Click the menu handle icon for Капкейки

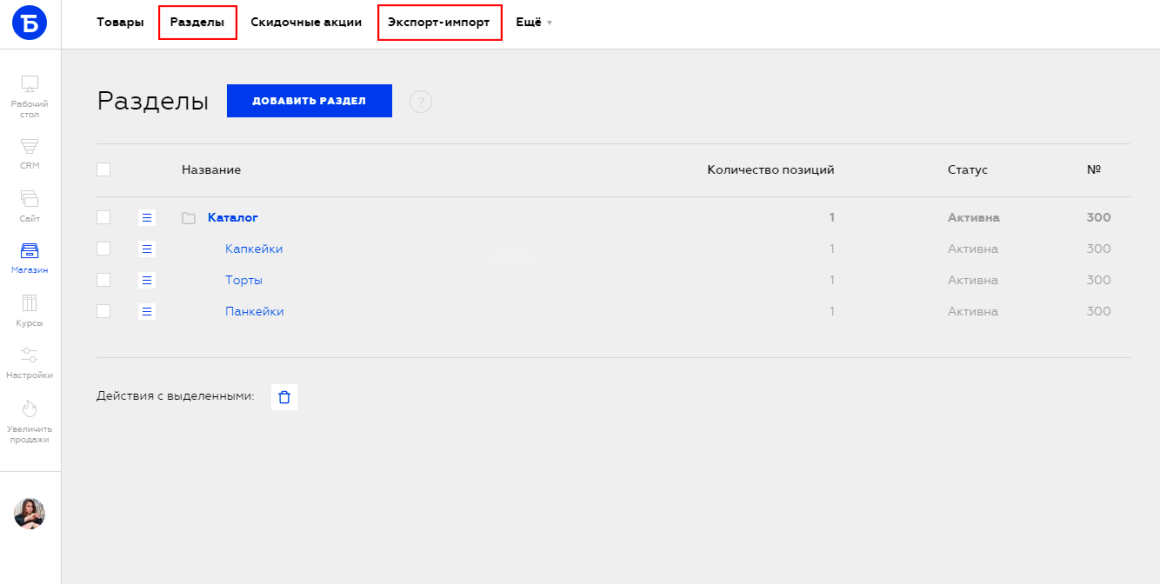(x=147, y=249)
